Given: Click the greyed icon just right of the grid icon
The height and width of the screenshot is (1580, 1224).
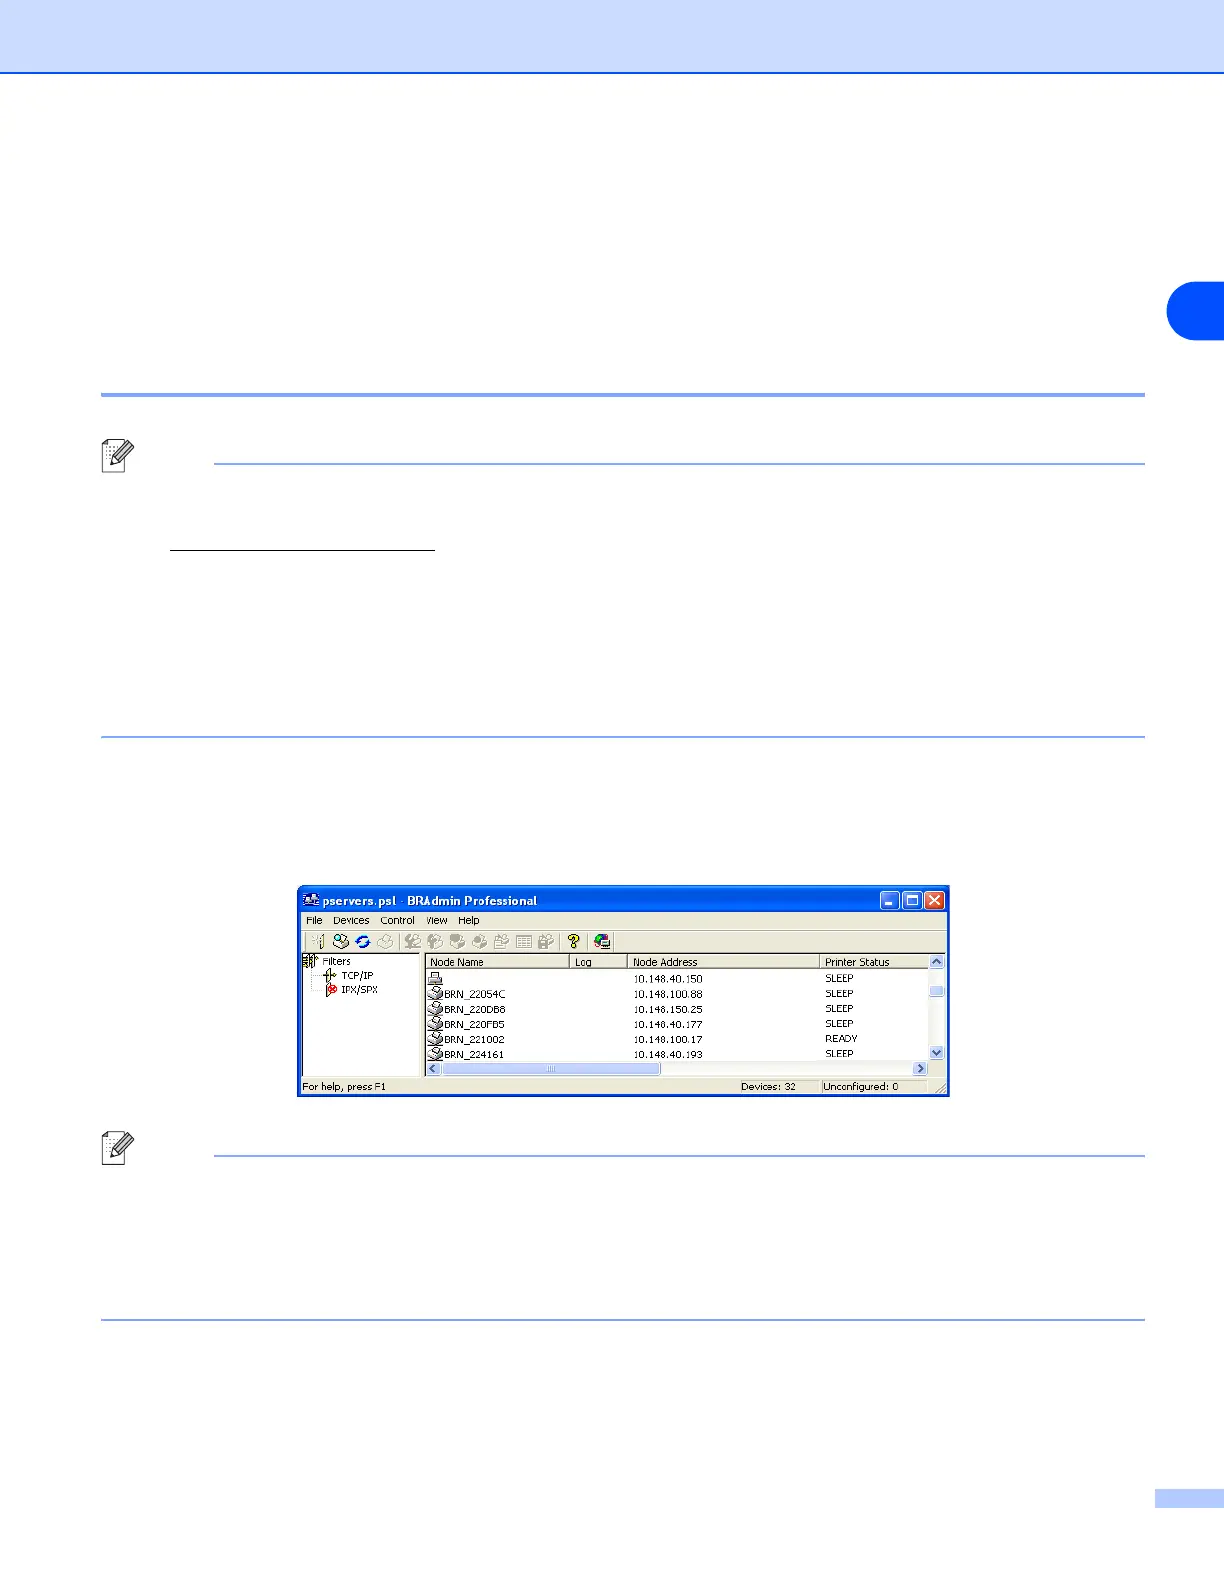Looking at the screenshot, I should click(x=546, y=941).
